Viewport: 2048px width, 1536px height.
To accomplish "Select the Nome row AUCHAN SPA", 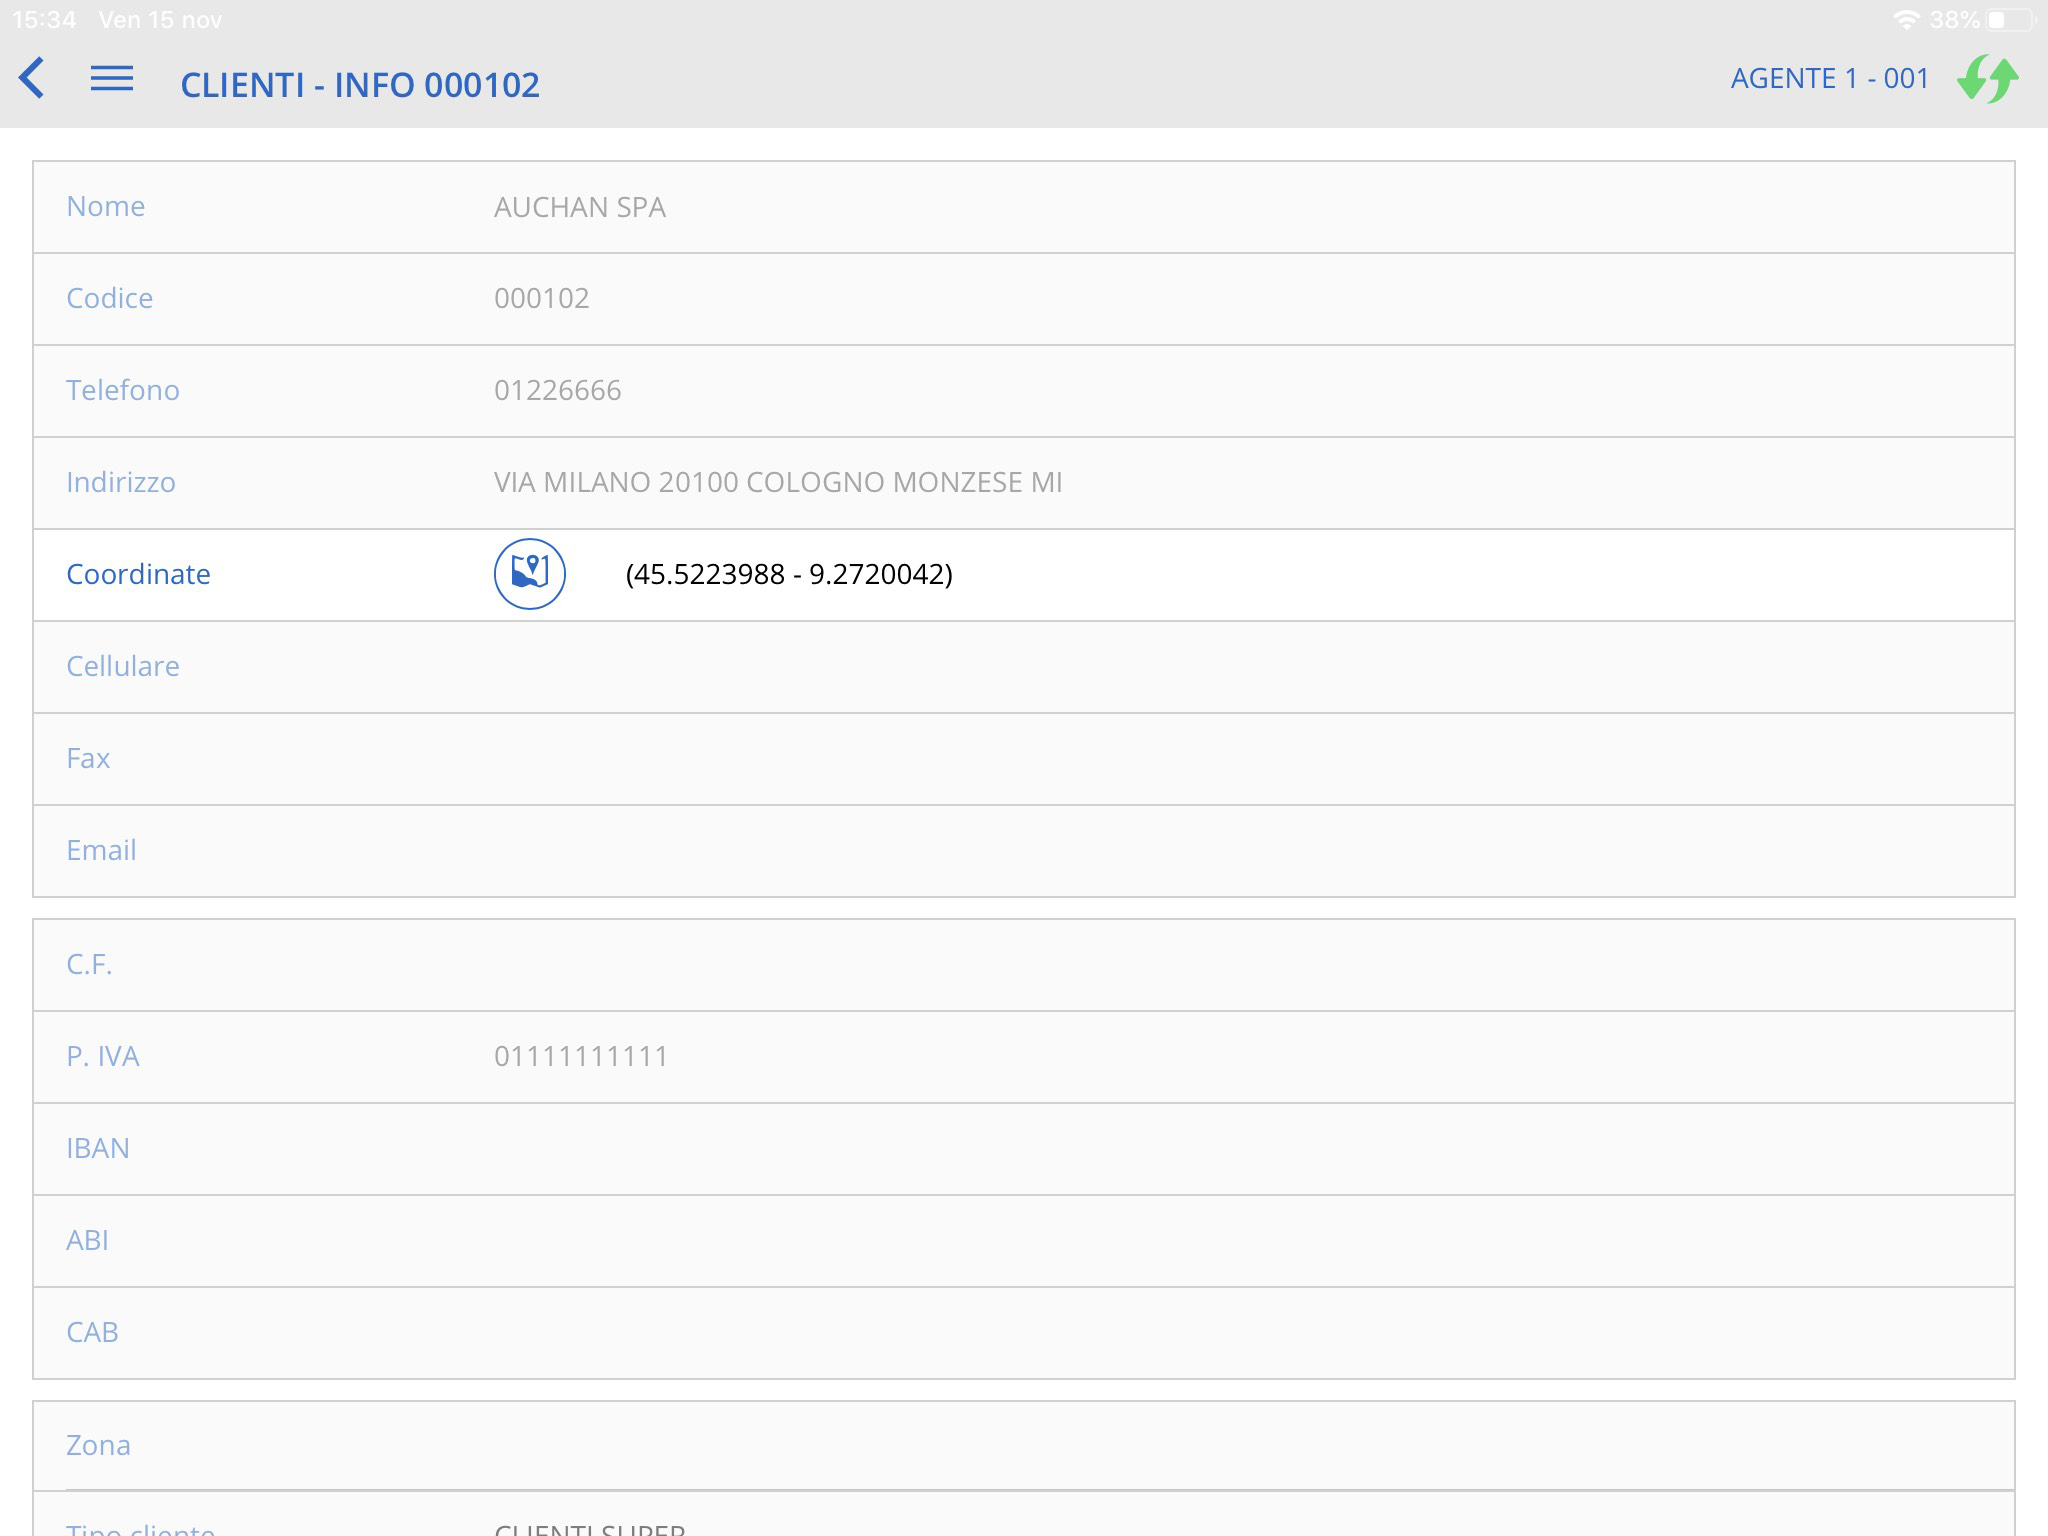I will [579, 207].
